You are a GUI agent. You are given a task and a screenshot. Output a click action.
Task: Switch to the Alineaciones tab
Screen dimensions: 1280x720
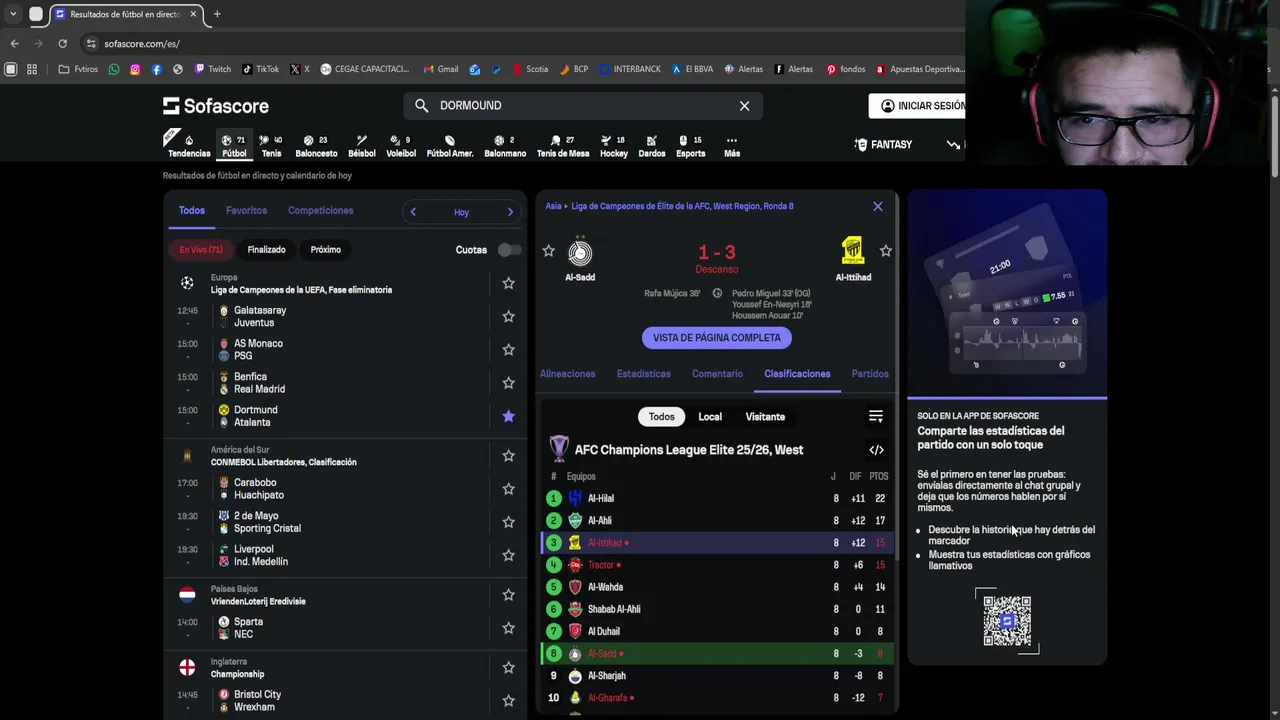pyautogui.click(x=568, y=374)
